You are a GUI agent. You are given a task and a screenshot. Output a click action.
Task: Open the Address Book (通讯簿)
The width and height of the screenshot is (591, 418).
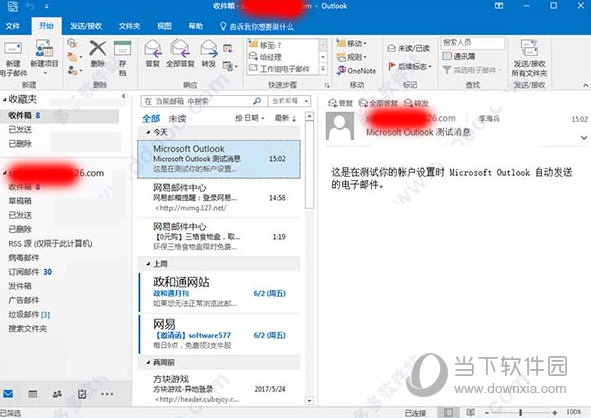459,56
